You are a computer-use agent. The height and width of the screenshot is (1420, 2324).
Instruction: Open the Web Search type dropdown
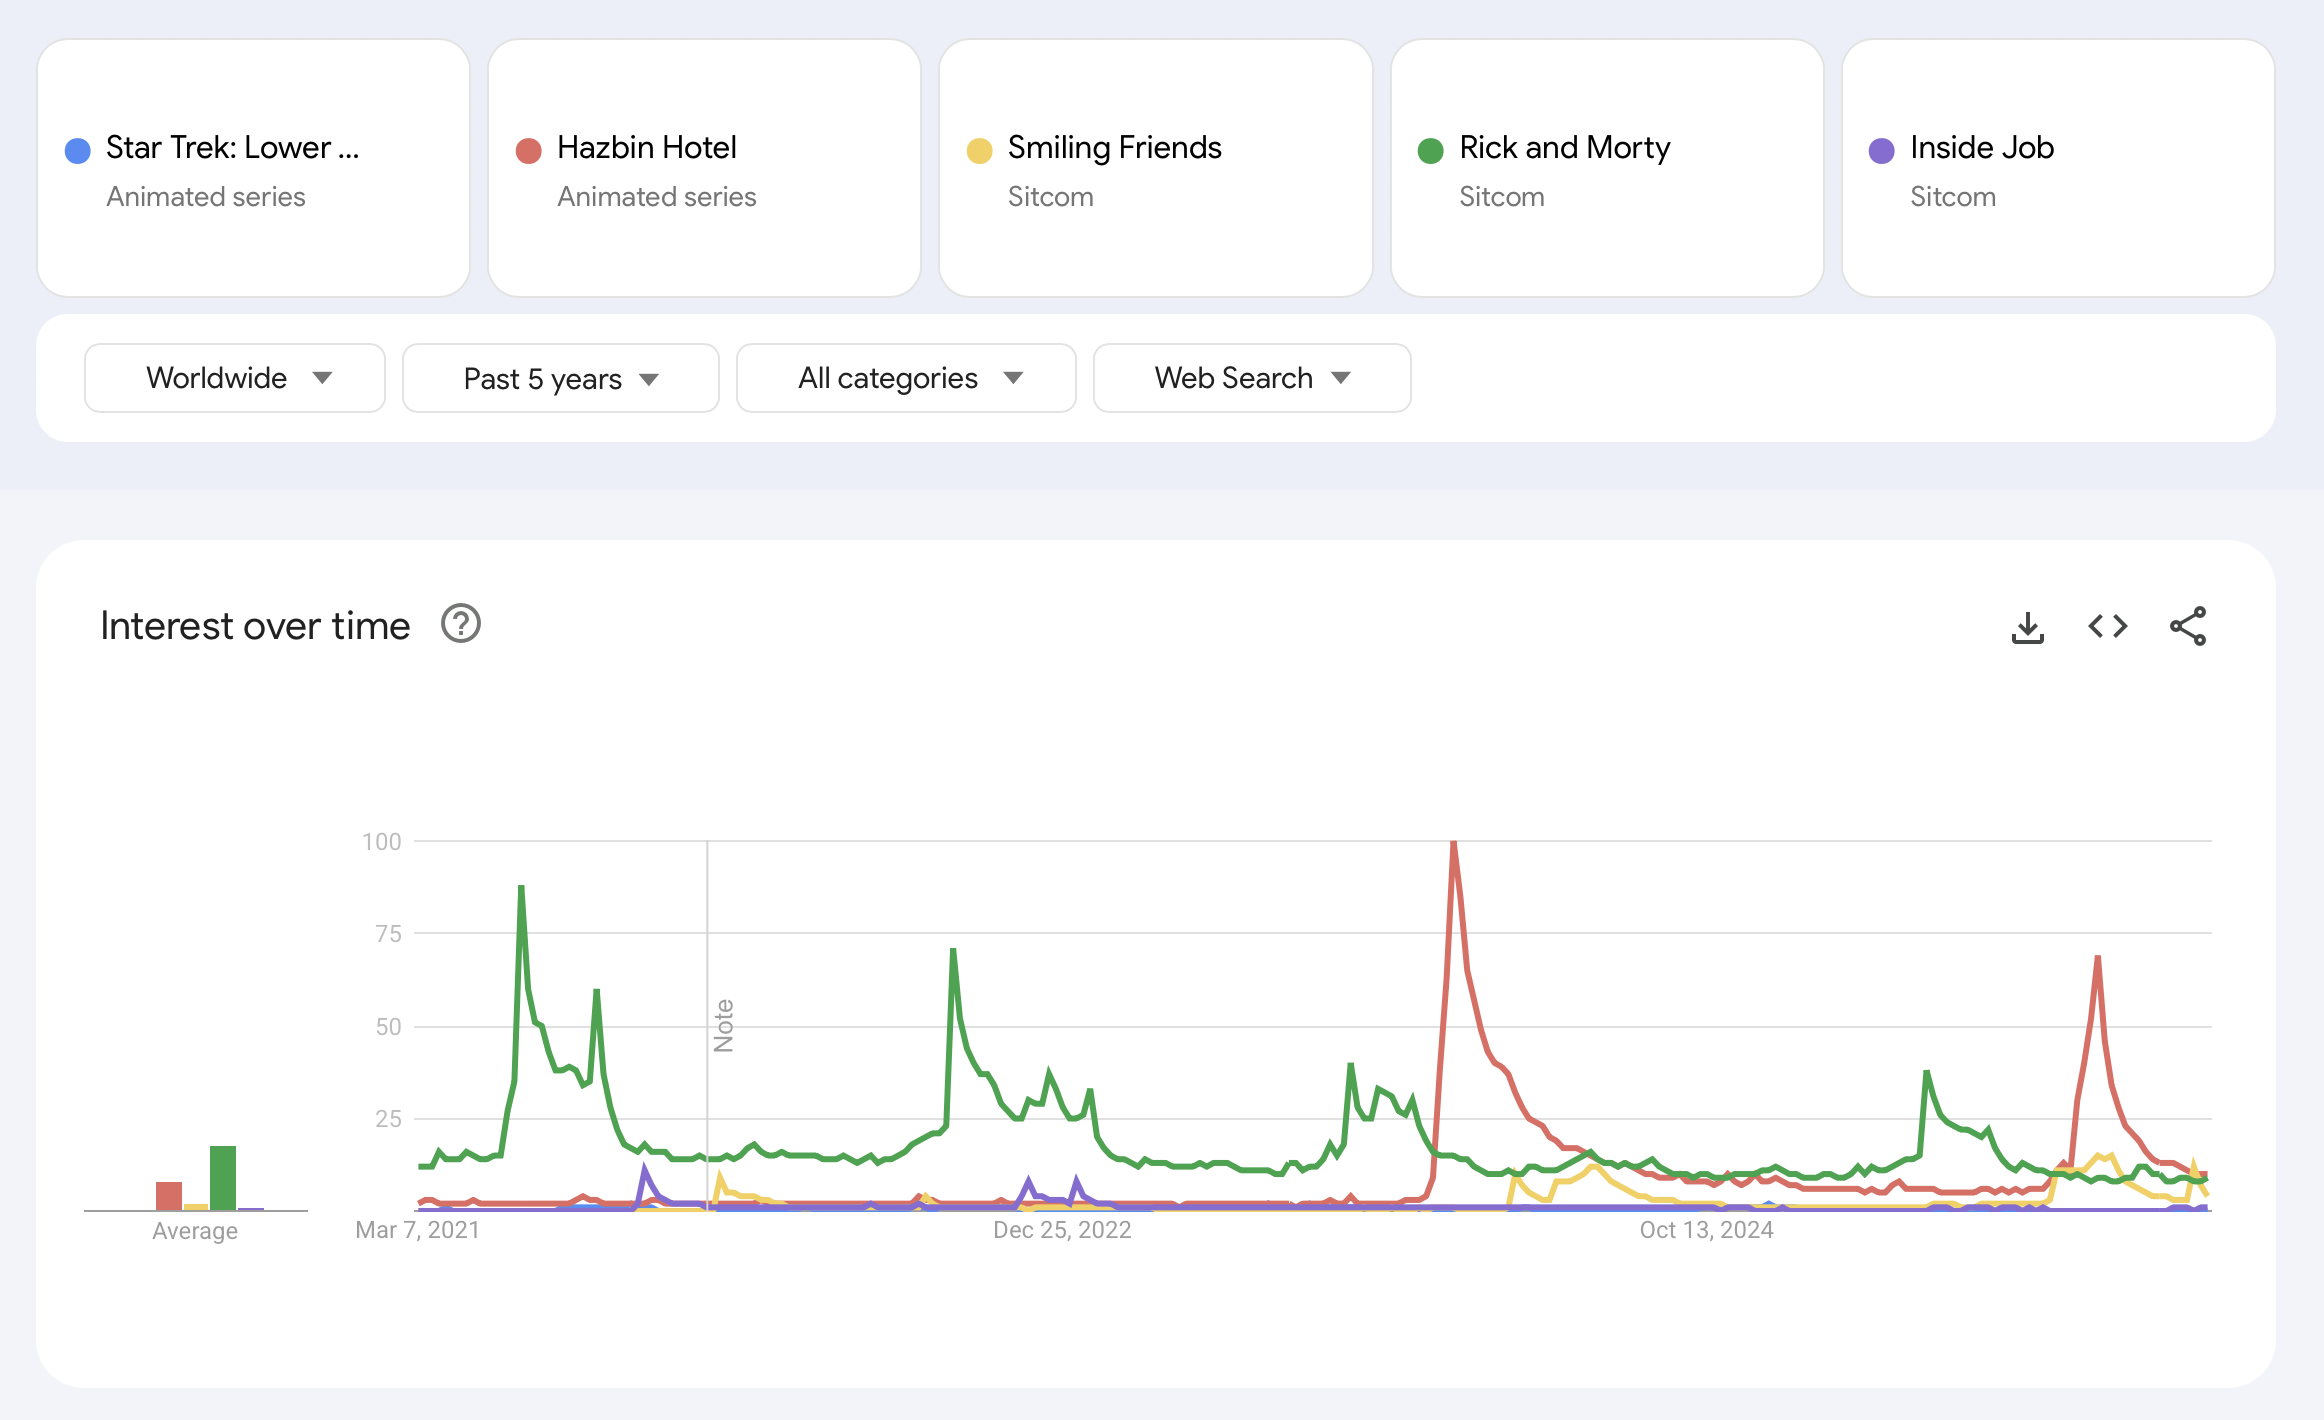pos(1252,378)
